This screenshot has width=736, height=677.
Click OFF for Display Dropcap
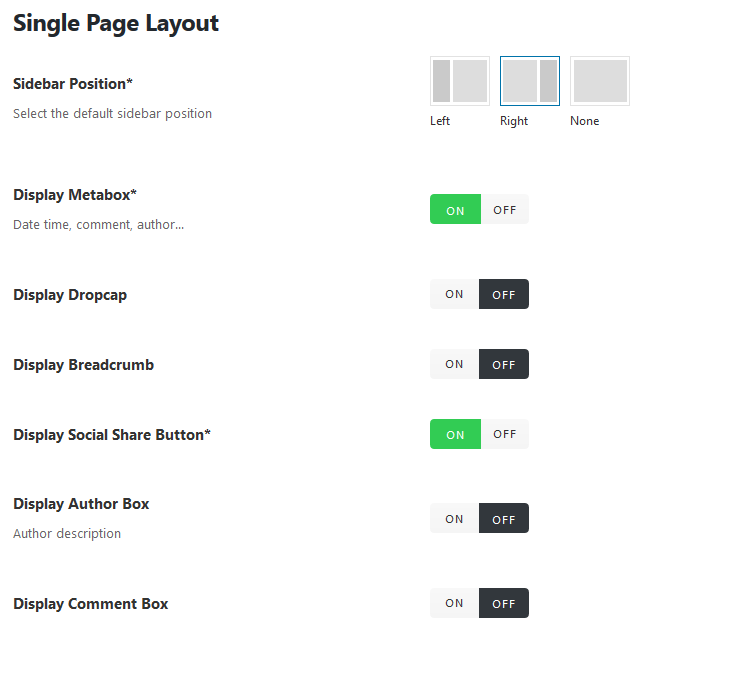click(504, 295)
